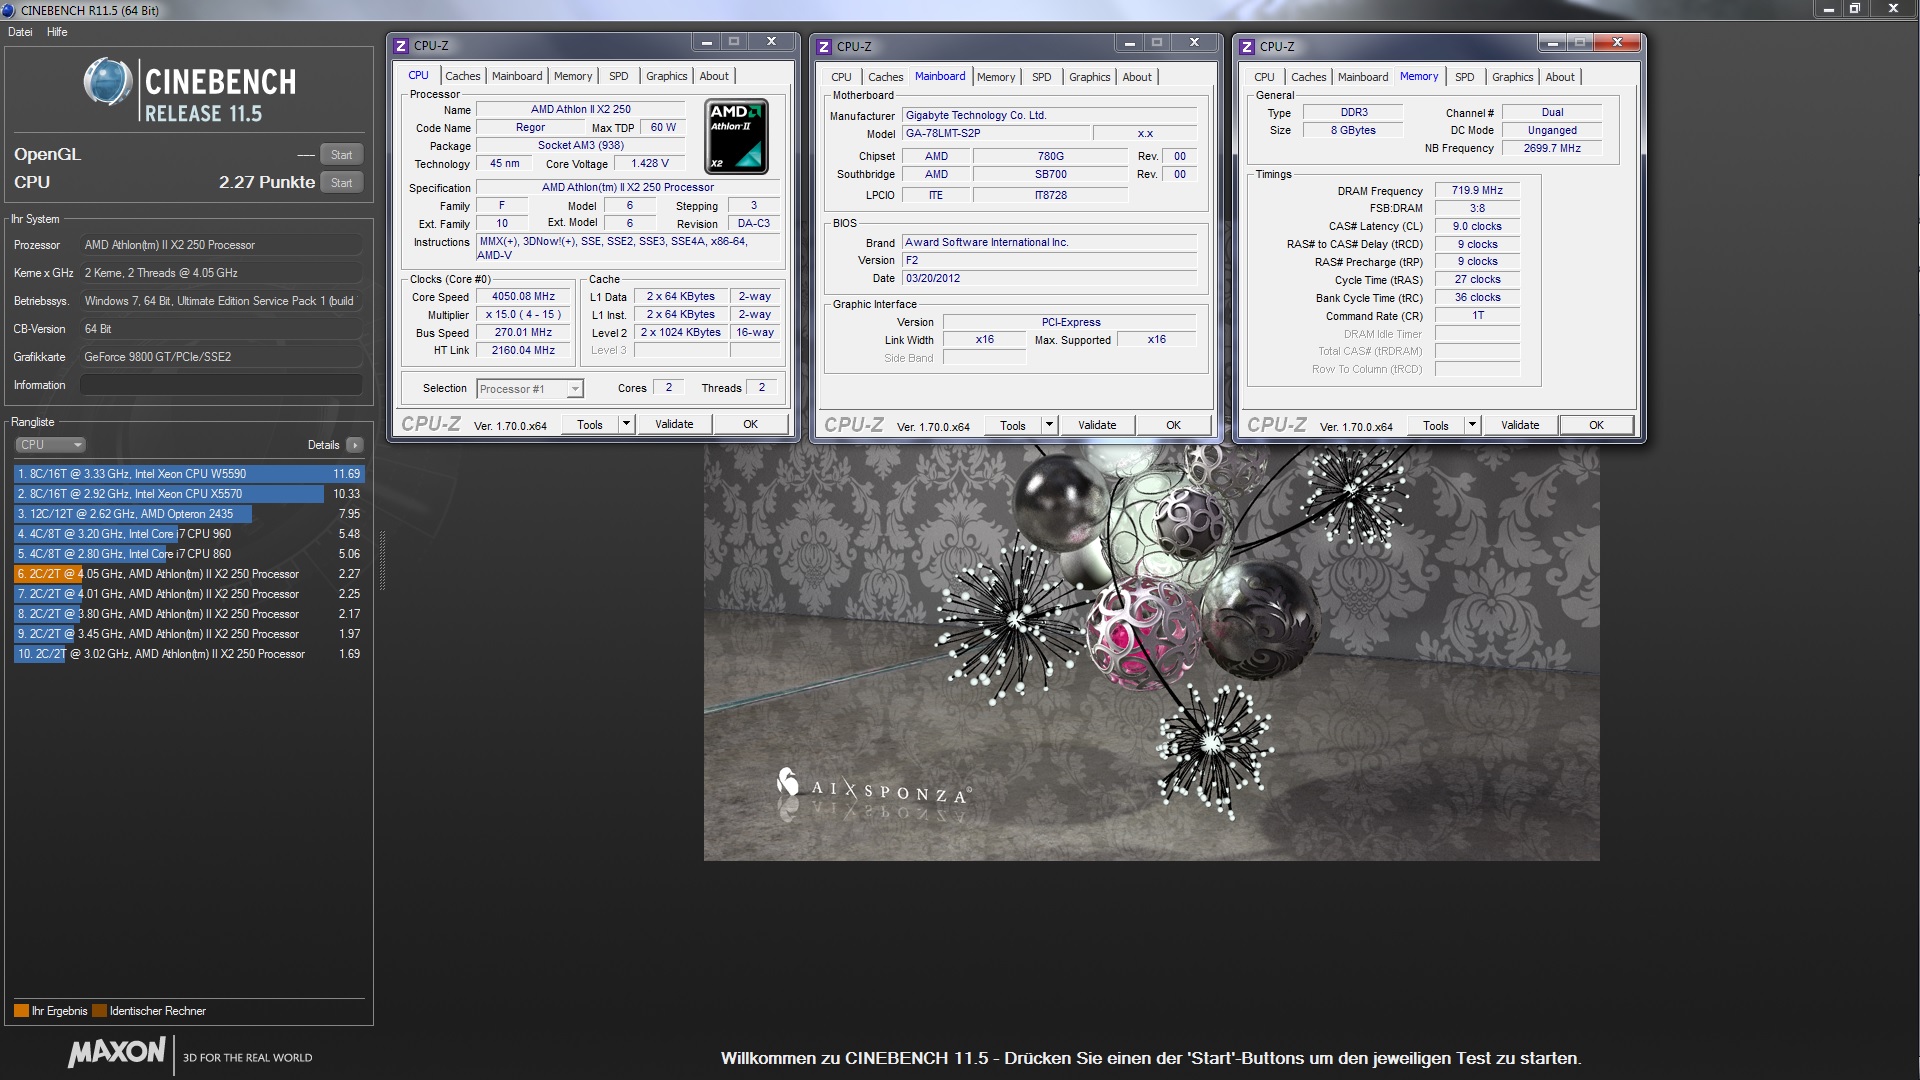Click Validate in CPU-Z Memory window
The width and height of the screenshot is (1920, 1080).
tap(1520, 425)
